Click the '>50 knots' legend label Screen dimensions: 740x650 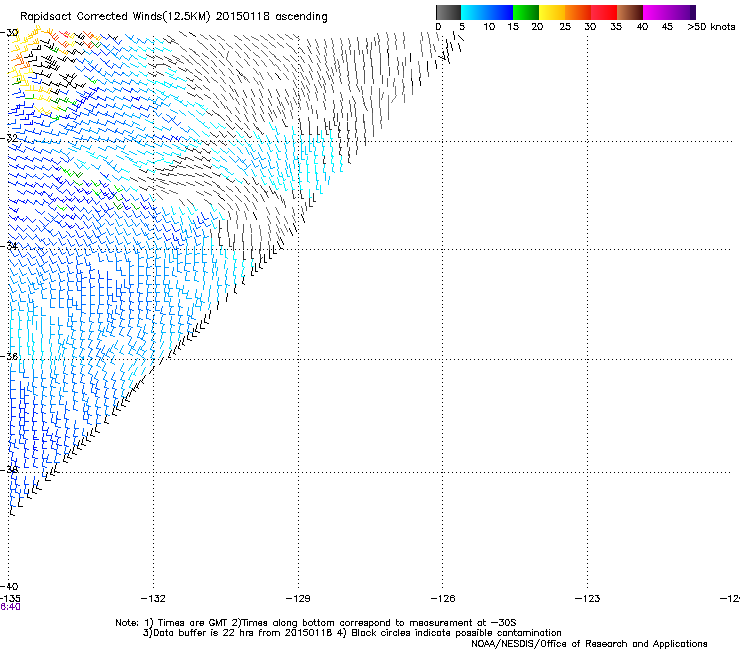point(711,27)
